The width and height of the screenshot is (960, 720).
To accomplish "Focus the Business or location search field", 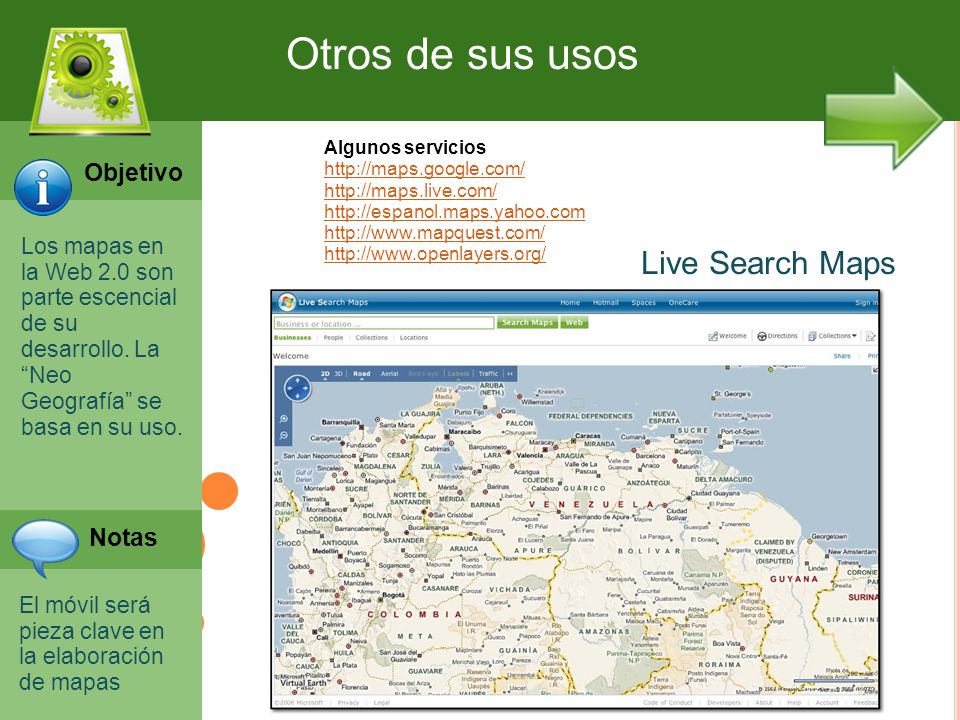I will (384, 323).
